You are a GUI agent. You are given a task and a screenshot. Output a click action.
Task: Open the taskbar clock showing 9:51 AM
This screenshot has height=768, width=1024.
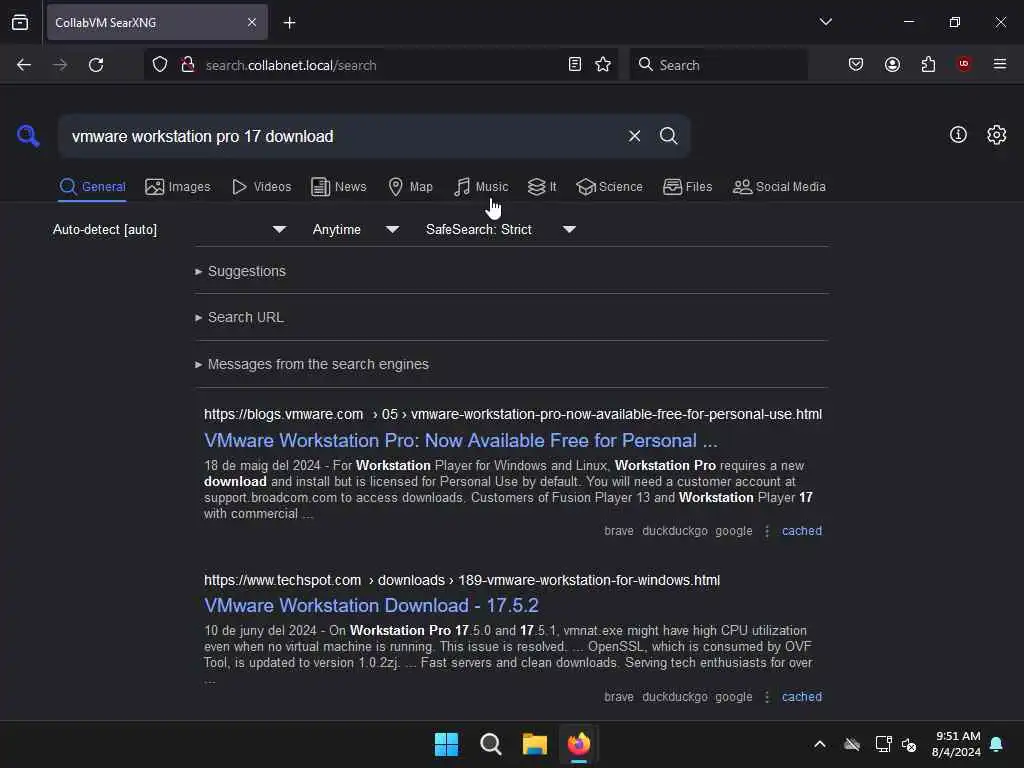[956, 744]
